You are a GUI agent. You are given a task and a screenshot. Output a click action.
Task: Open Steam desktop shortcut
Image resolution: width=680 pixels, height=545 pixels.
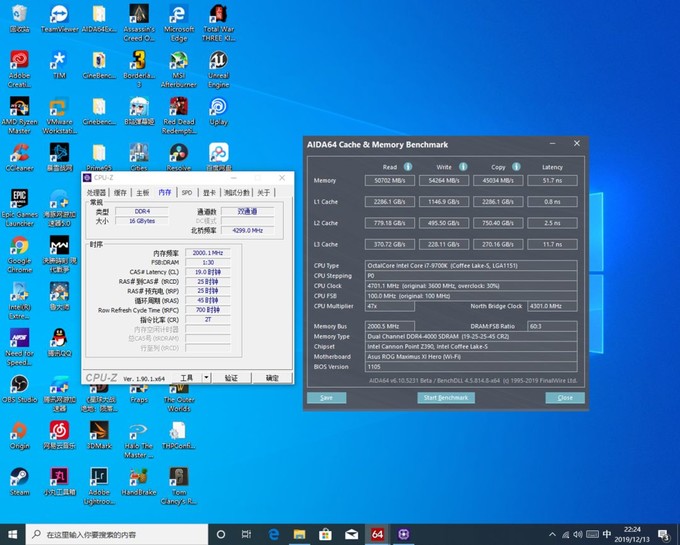point(20,481)
